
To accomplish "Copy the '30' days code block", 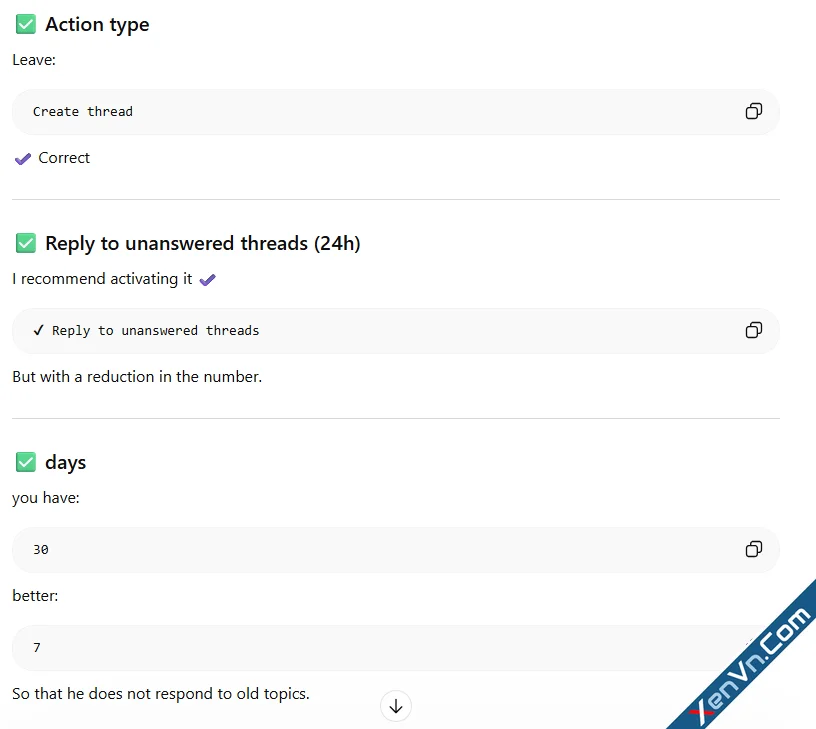I will point(754,549).
